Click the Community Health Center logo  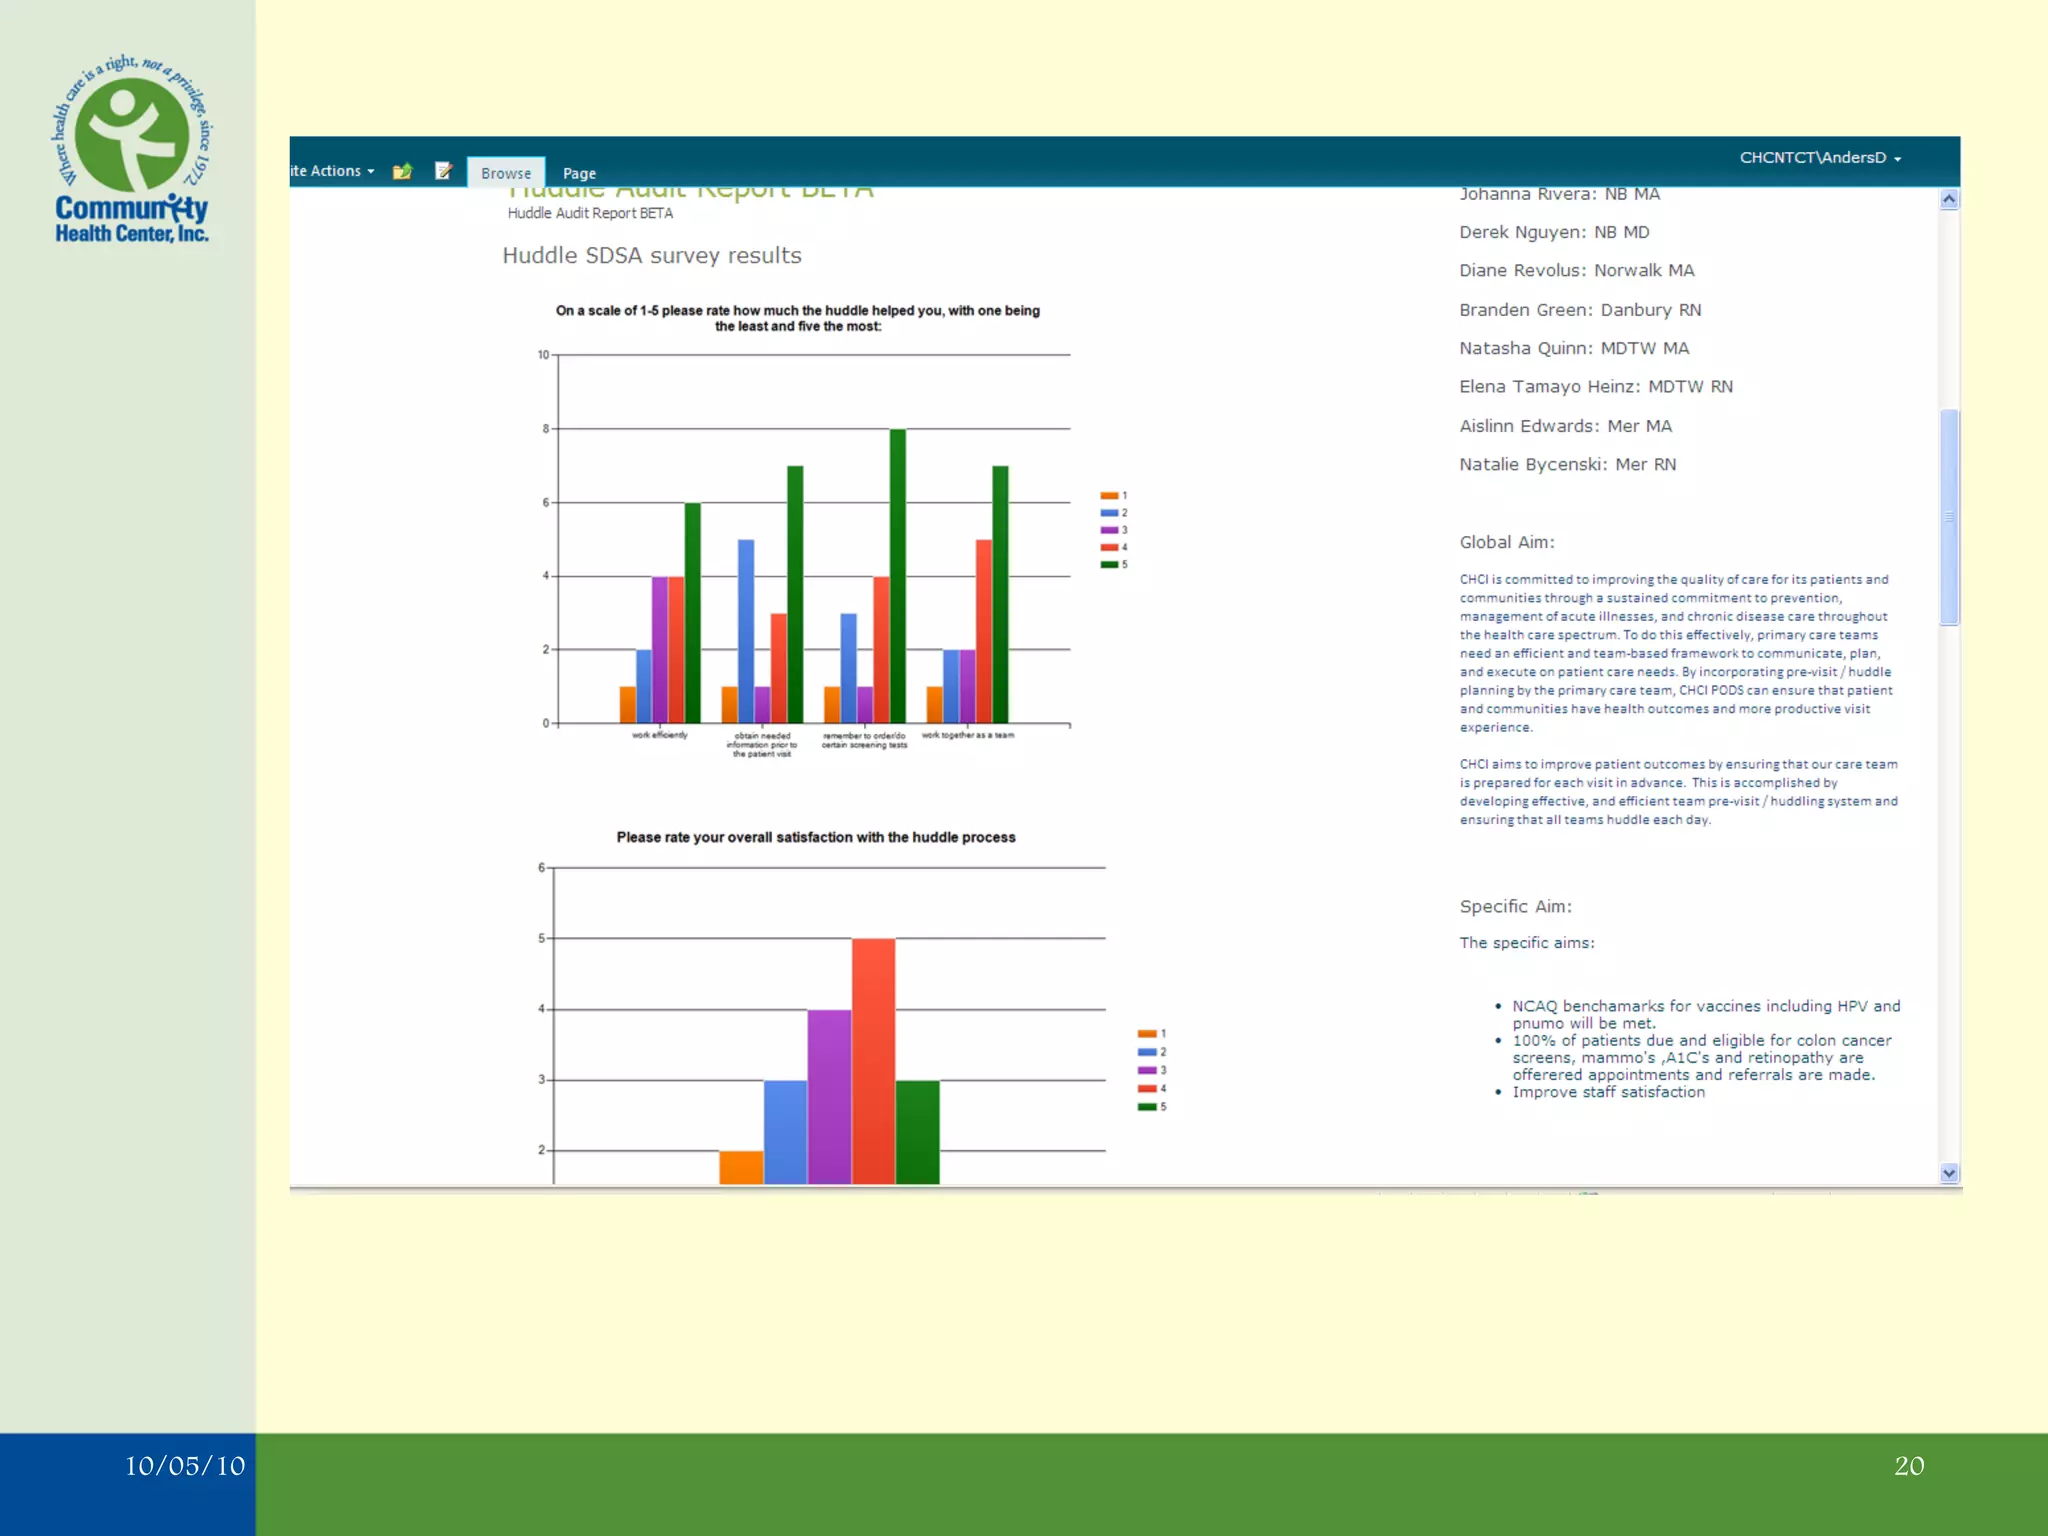click(x=131, y=148)
